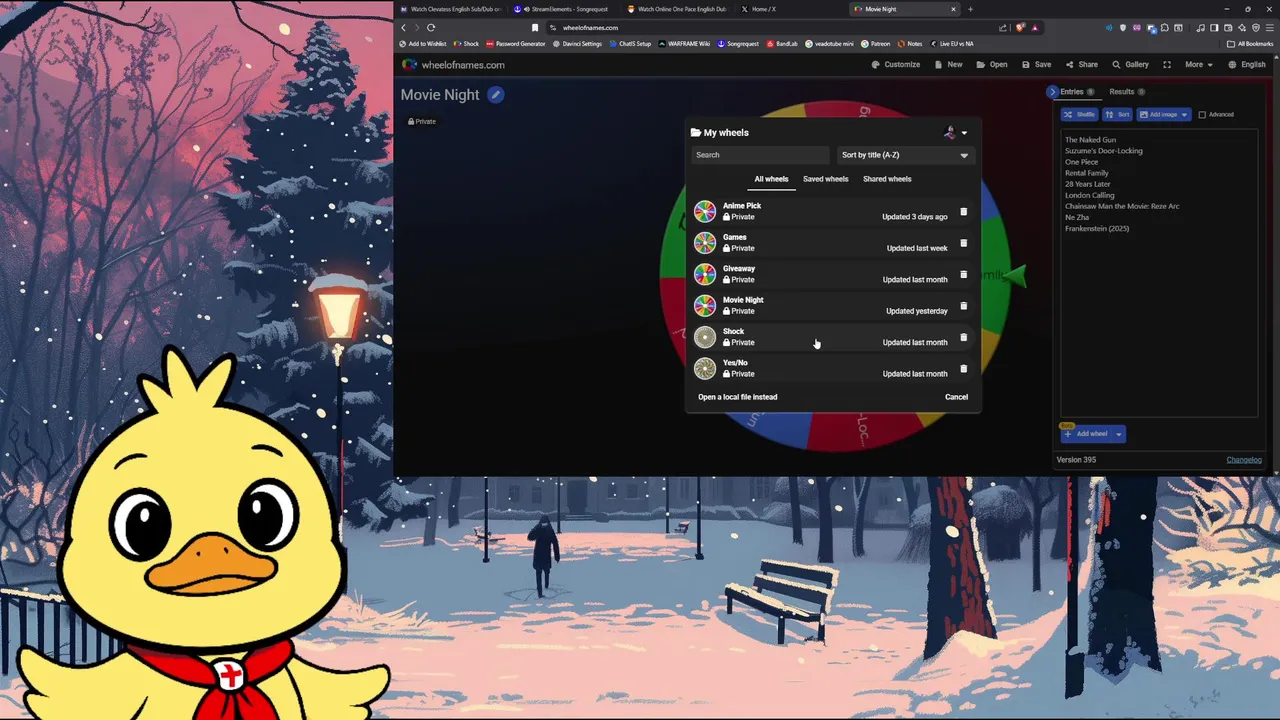The image size is (1280, 720).
Task: Expand the Add image dropdown
Action: [1184, 115]
